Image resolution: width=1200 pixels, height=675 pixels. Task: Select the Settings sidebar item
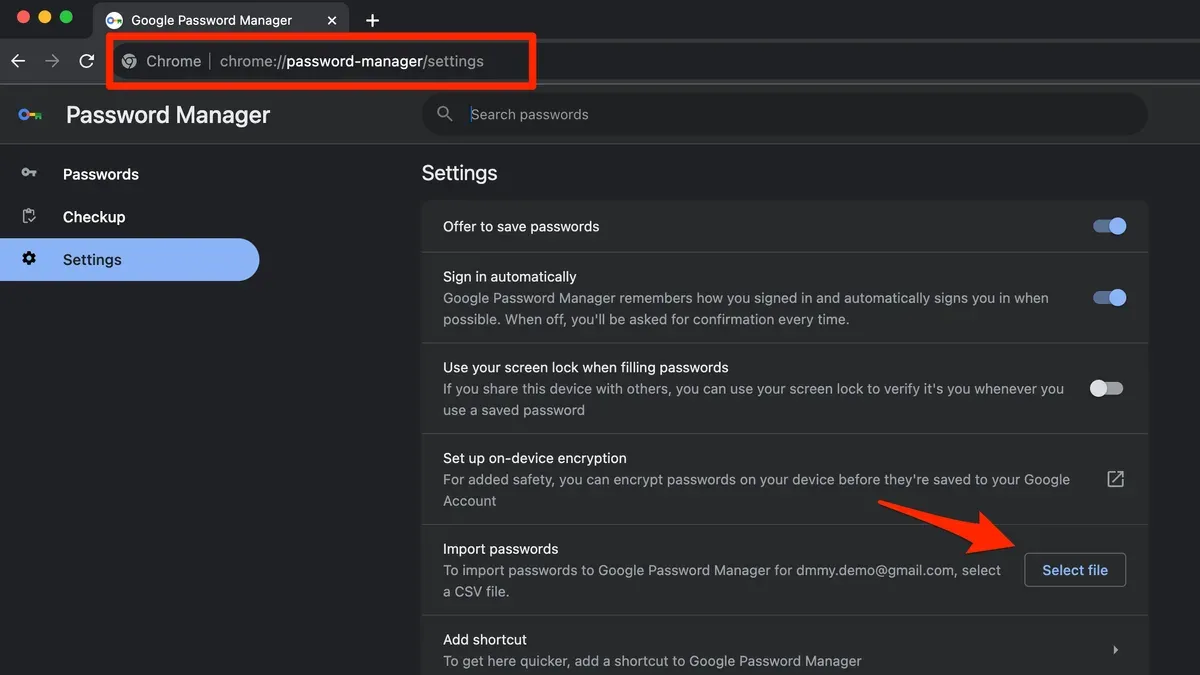click(130, 259)
